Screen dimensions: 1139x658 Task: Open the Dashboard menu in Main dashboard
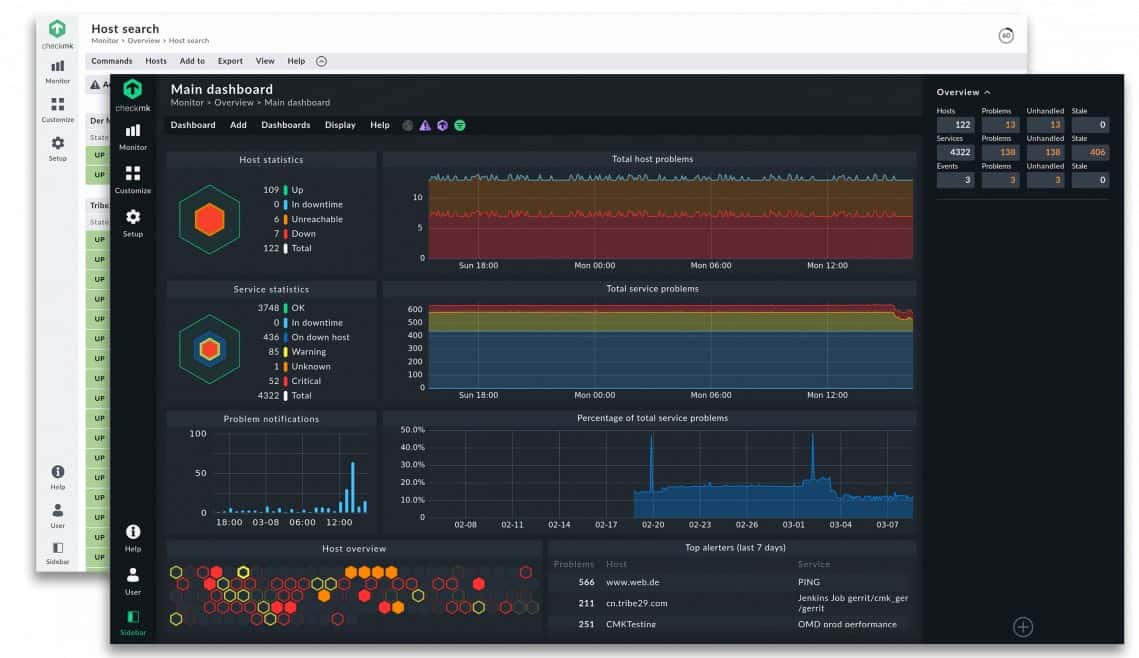pos(192,125)
